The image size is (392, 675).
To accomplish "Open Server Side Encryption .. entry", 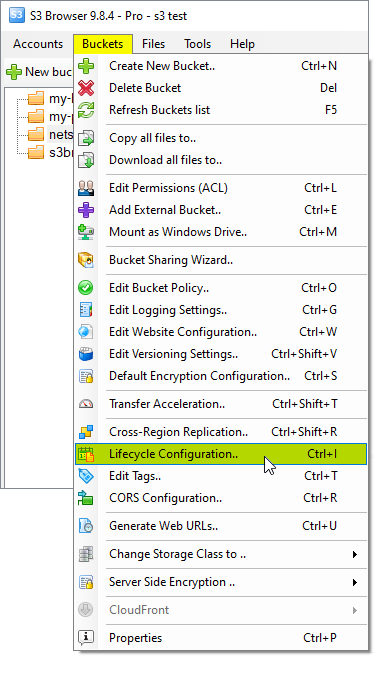I will click(221, 582).
